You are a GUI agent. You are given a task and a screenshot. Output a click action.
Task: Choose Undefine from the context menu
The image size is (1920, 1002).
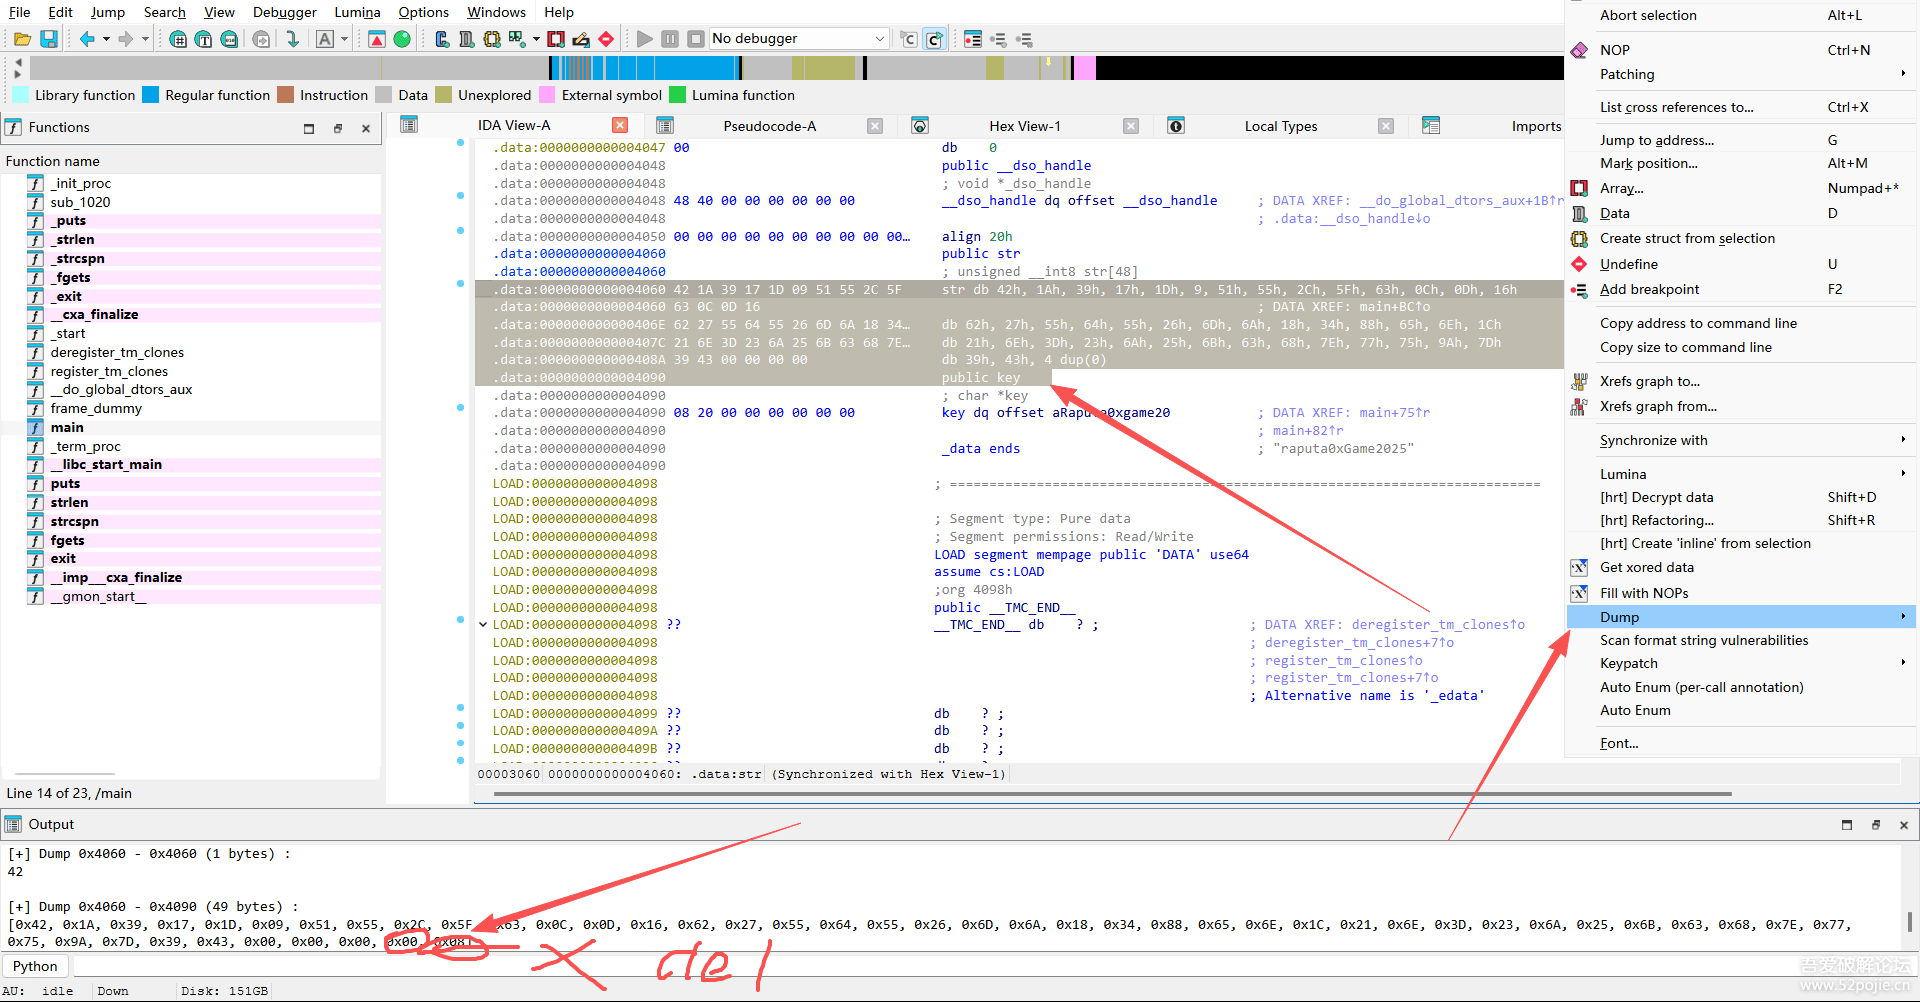click(x=1628, y=264)
